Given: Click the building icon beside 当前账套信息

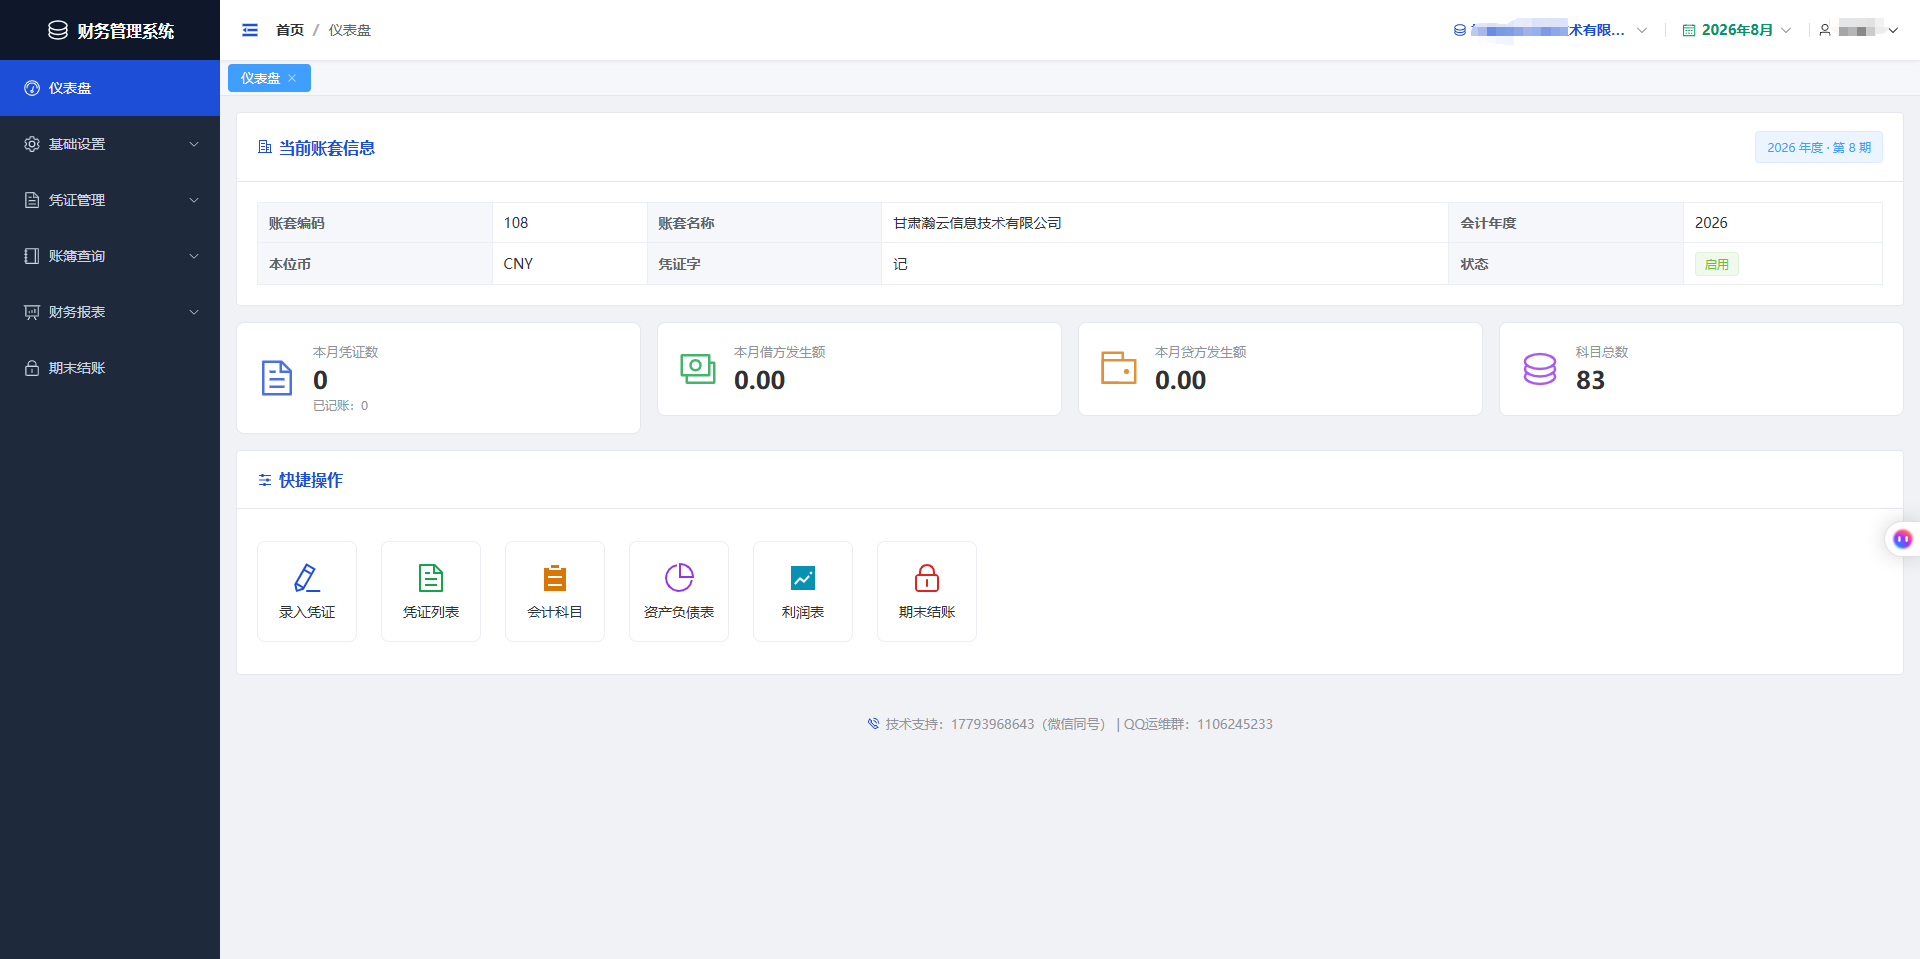Looking at the screenshot, I should point(265,147).
